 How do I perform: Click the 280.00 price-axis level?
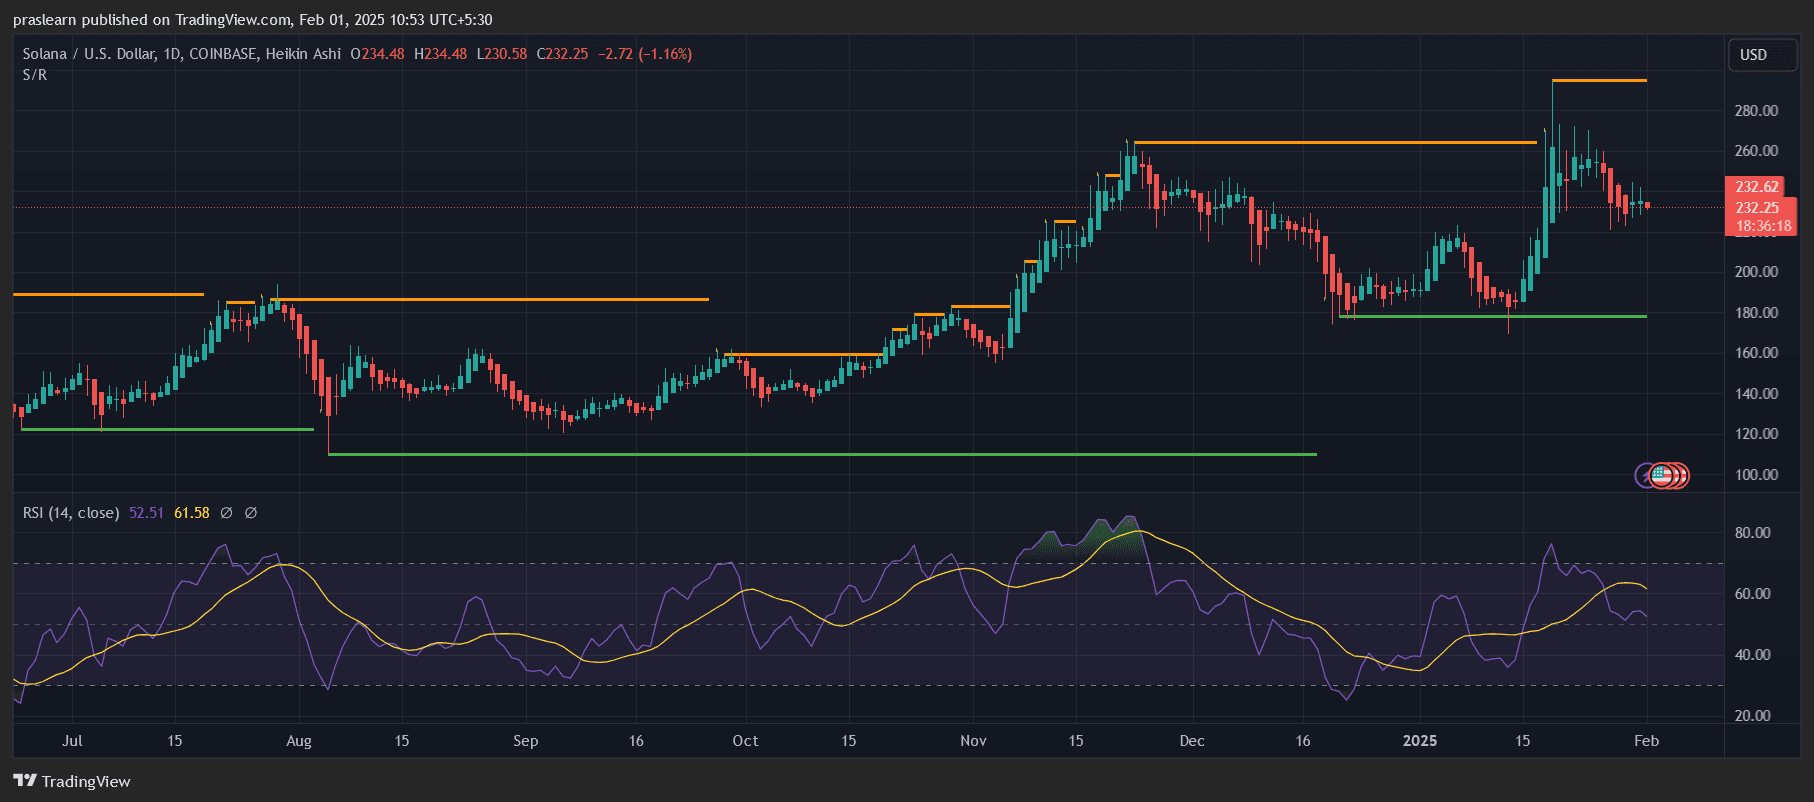point(1756,111)
